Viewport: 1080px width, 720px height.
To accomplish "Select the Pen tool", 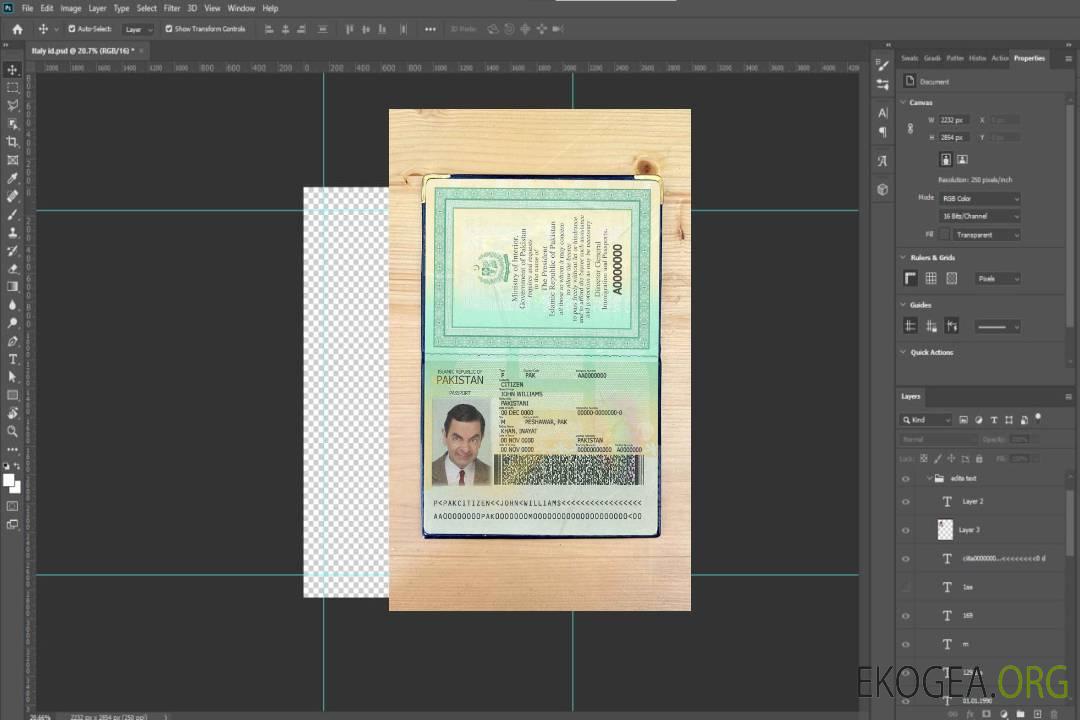I will [12, 341].
